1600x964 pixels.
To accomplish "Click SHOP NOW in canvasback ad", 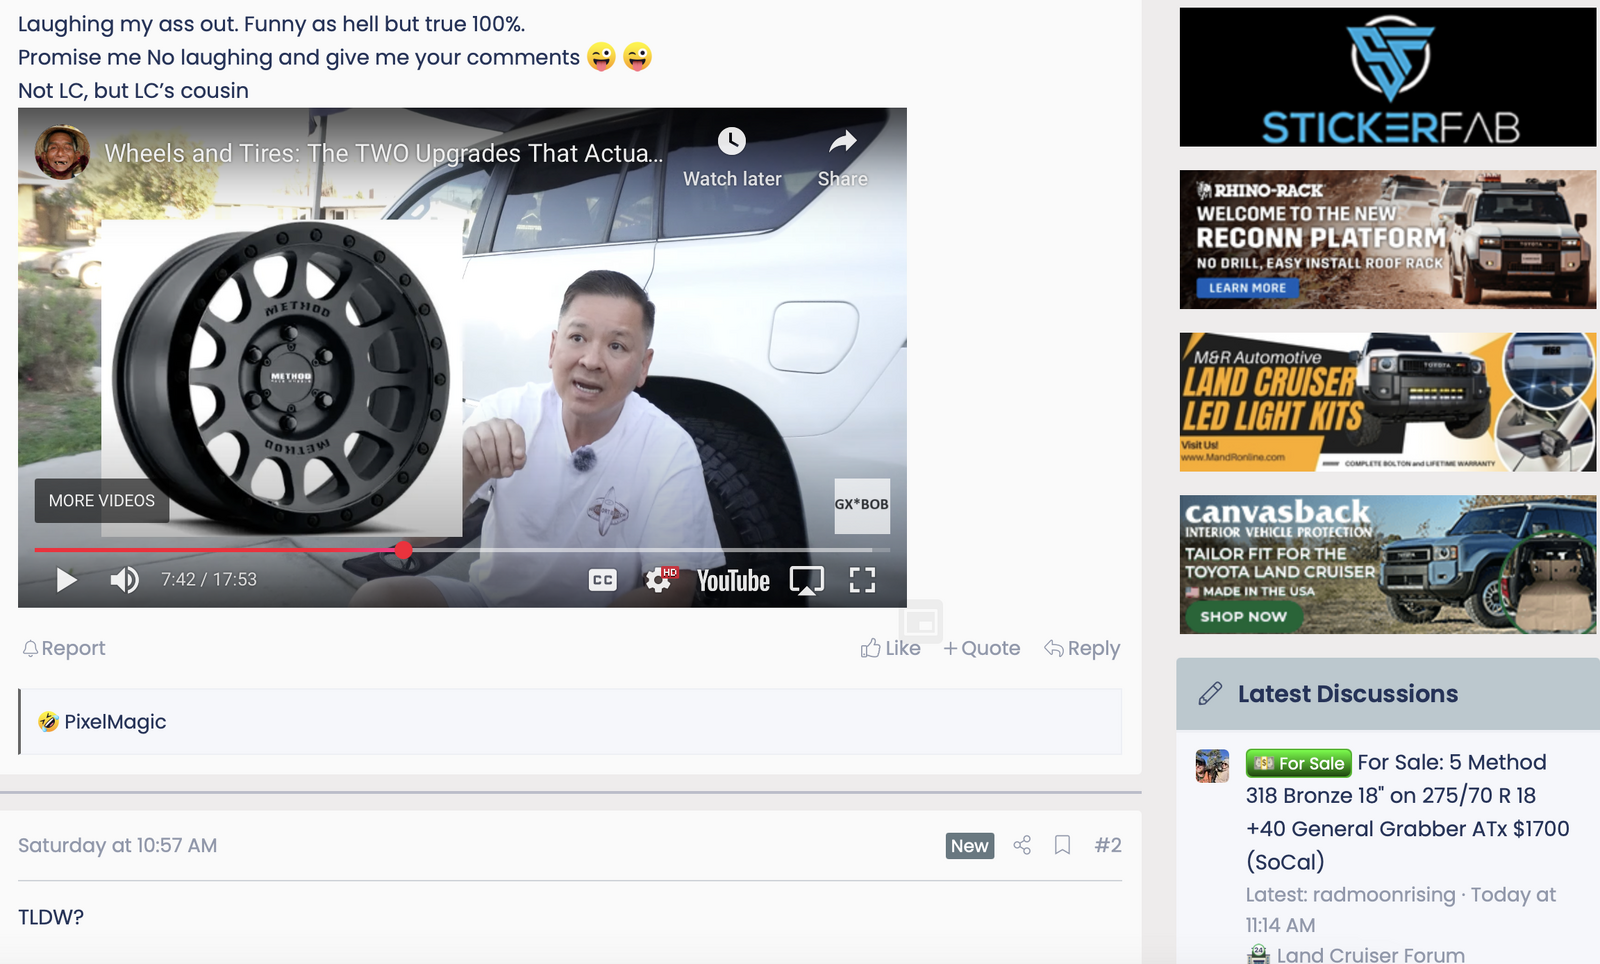I will [x=1243, y=617].
